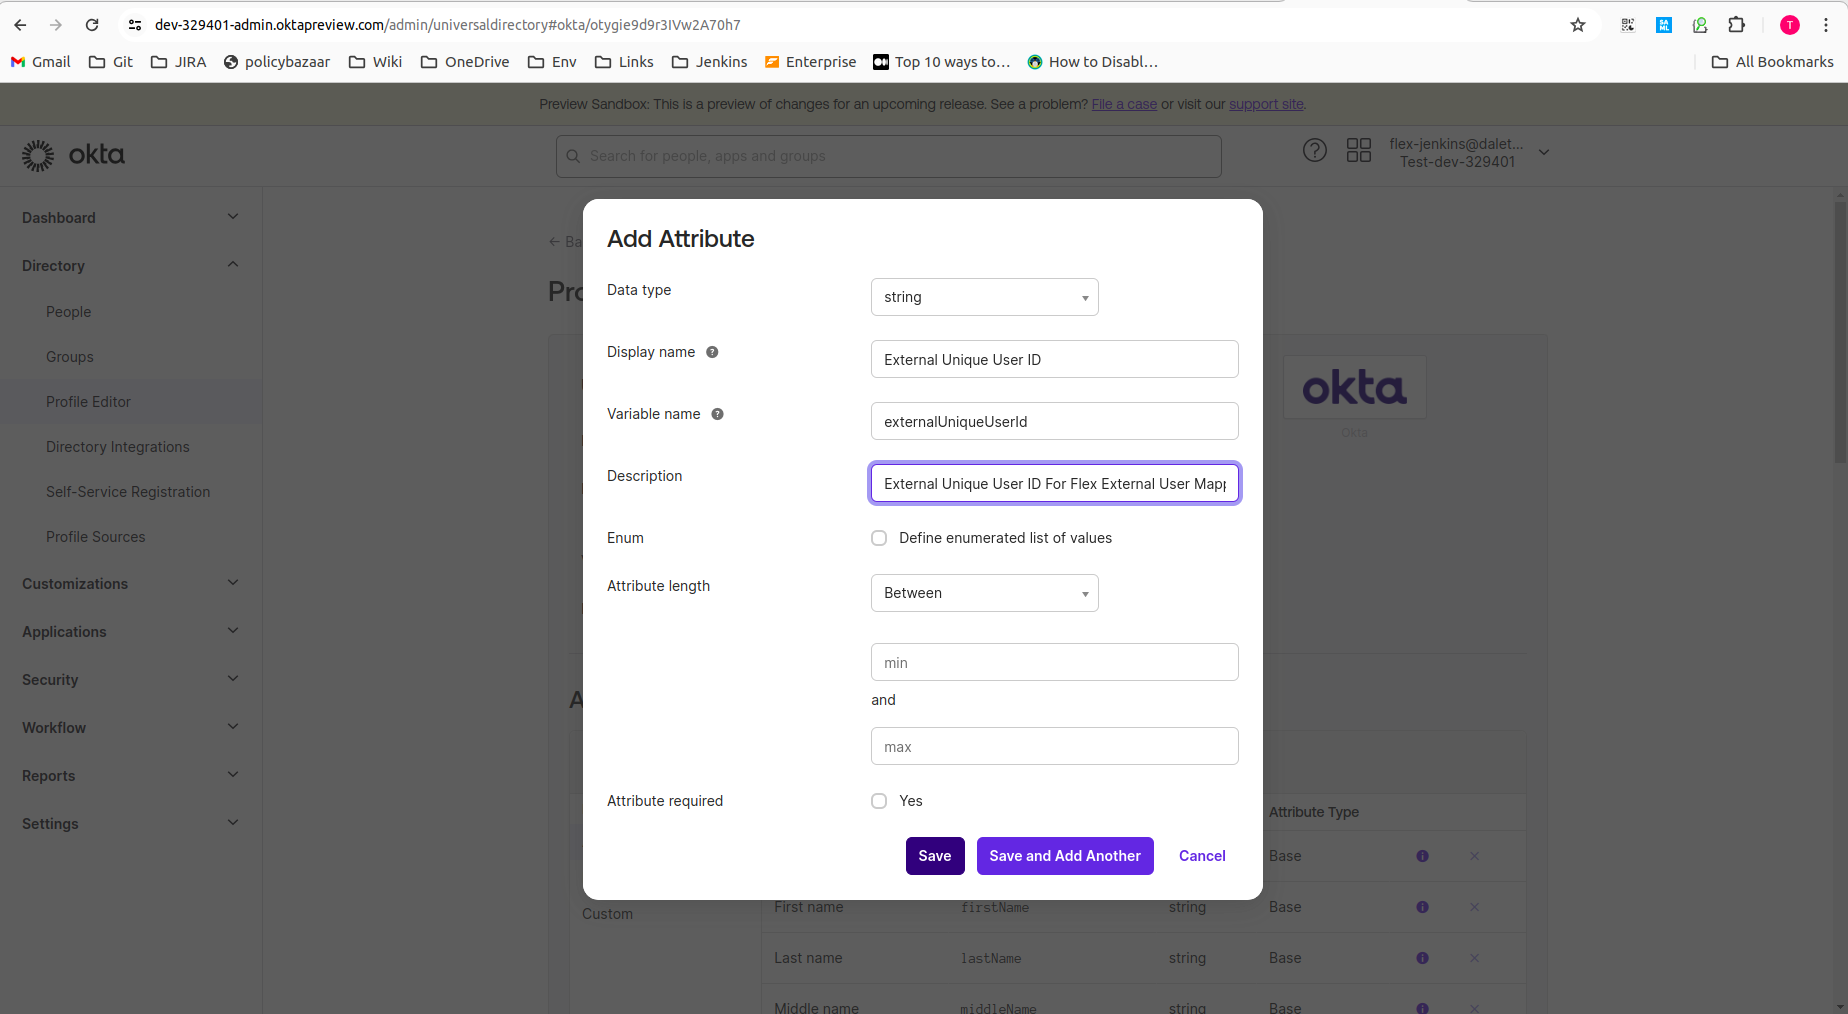Click the QR code extension icon in the toolbar
This screenshot has height=1014, width=1848.
tap(1627, 25)
